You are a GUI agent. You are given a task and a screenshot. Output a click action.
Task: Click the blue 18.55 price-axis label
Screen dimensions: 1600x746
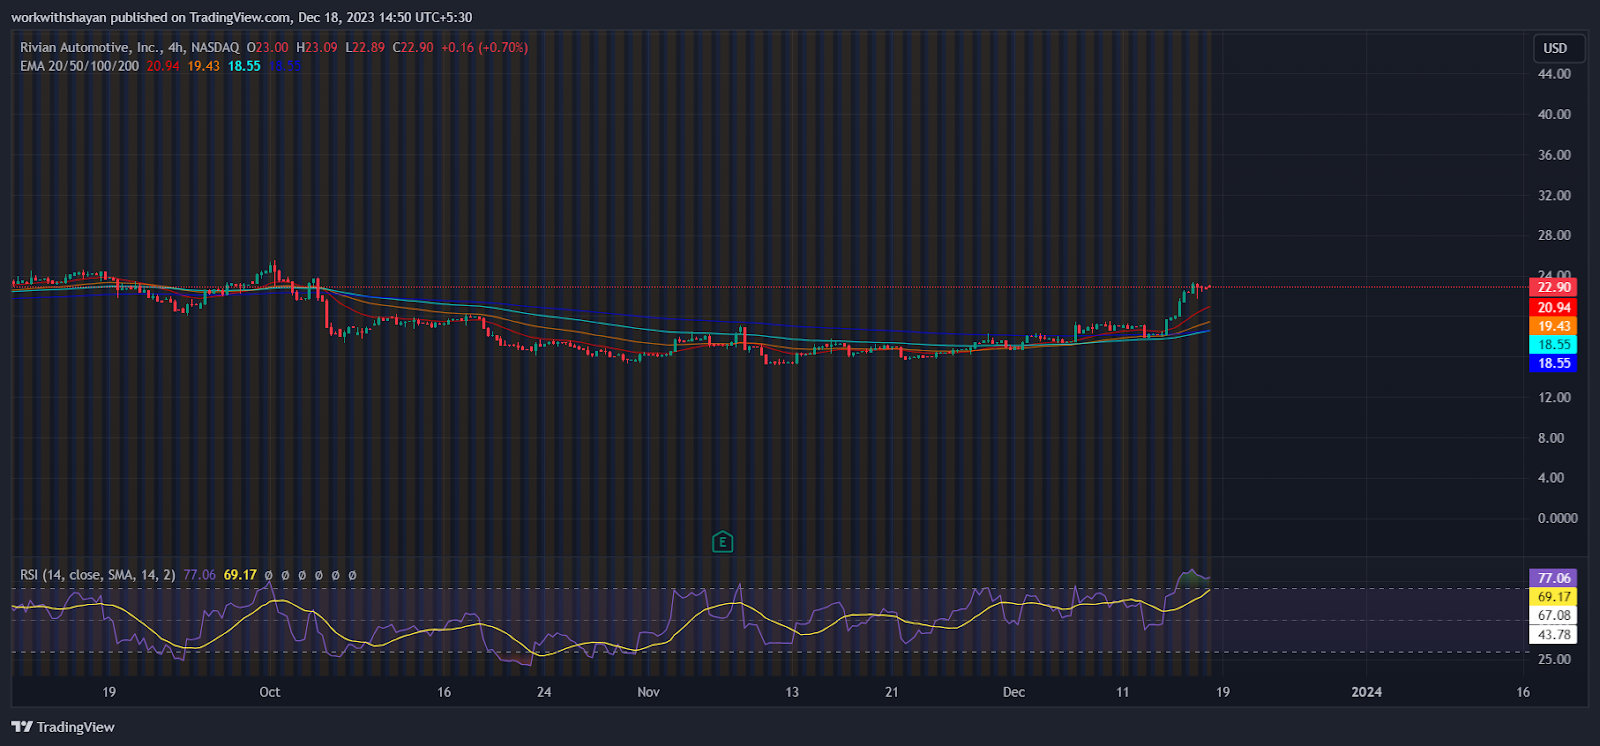(1554, 363)
